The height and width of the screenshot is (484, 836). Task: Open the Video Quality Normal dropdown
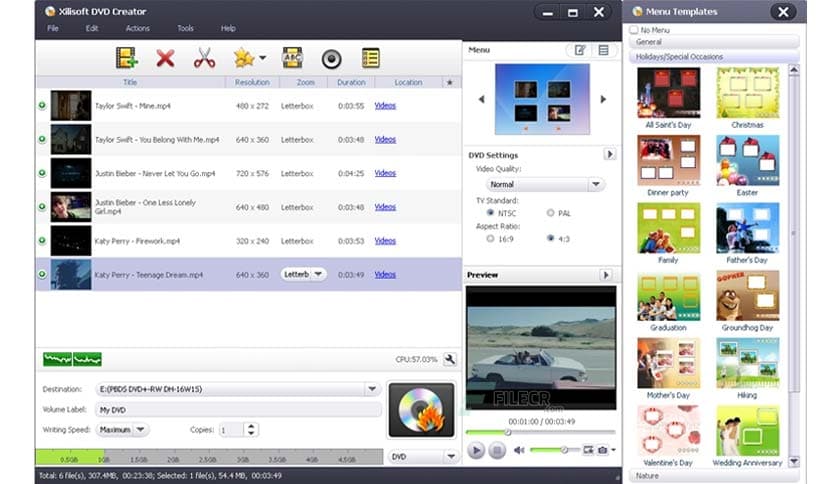coord(544,184)
